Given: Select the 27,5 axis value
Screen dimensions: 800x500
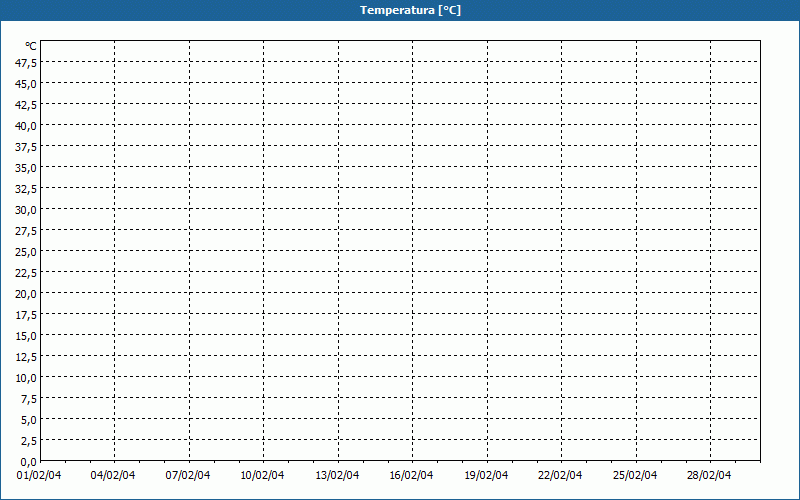Looking at the screenshot, I should pos(26,231).
